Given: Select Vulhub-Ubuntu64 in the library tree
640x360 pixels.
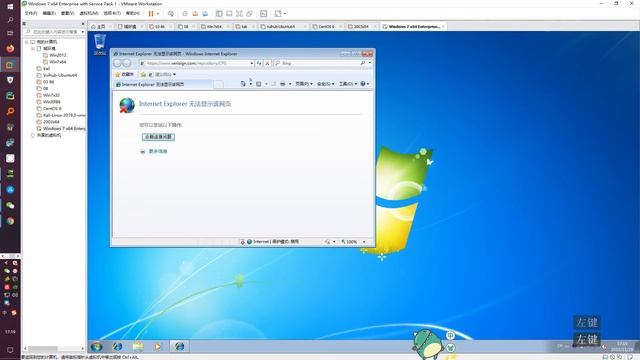Looking at the screenshot, I should coord(60,75).
